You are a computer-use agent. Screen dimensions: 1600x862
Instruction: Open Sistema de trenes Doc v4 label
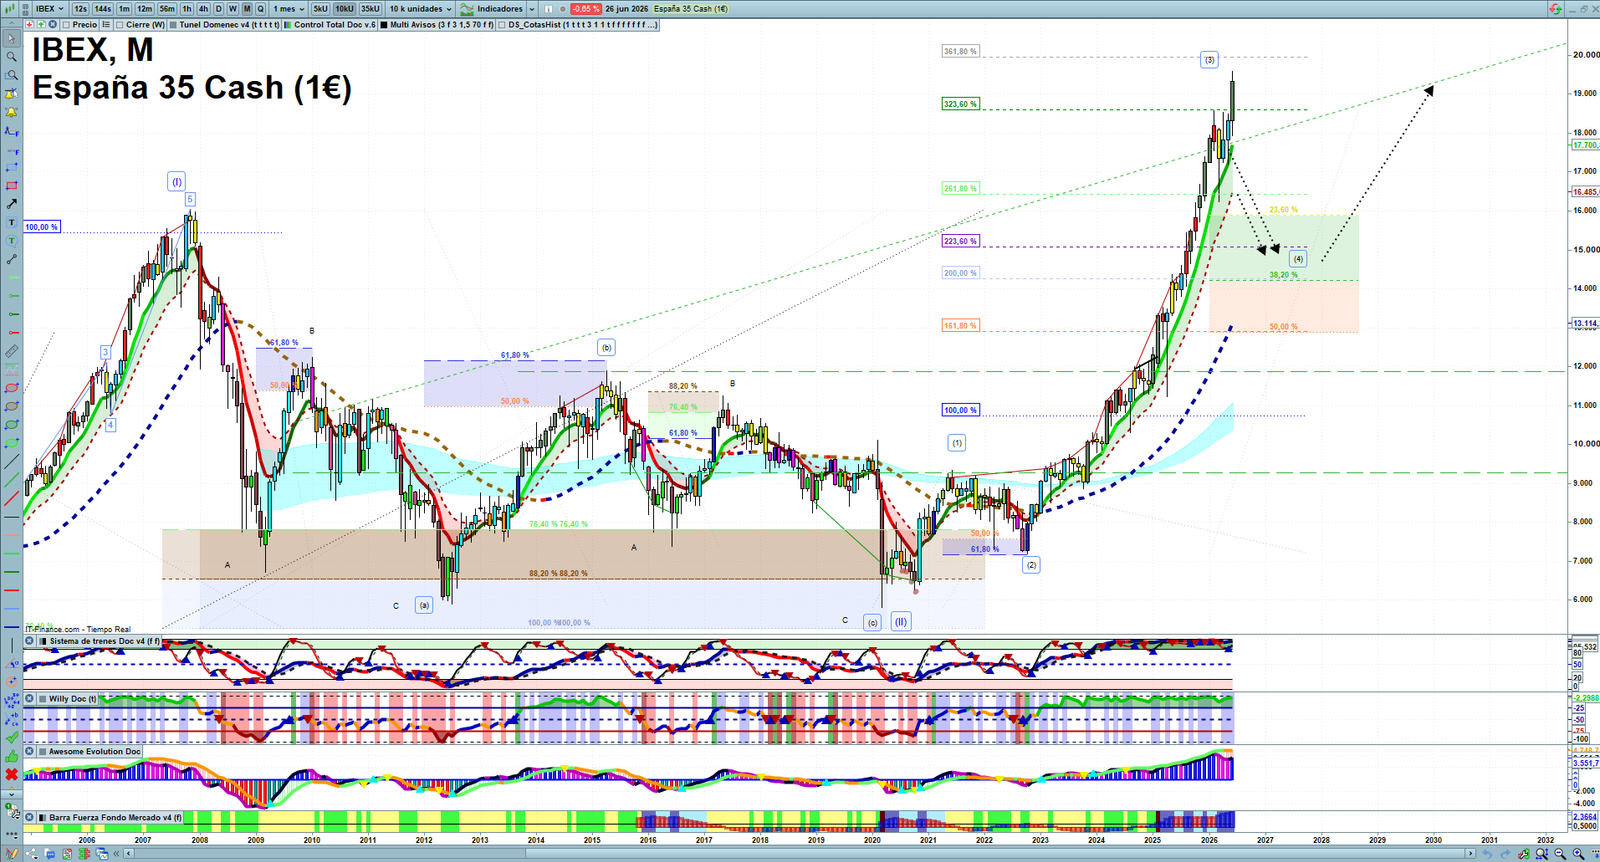click(104, 641)
